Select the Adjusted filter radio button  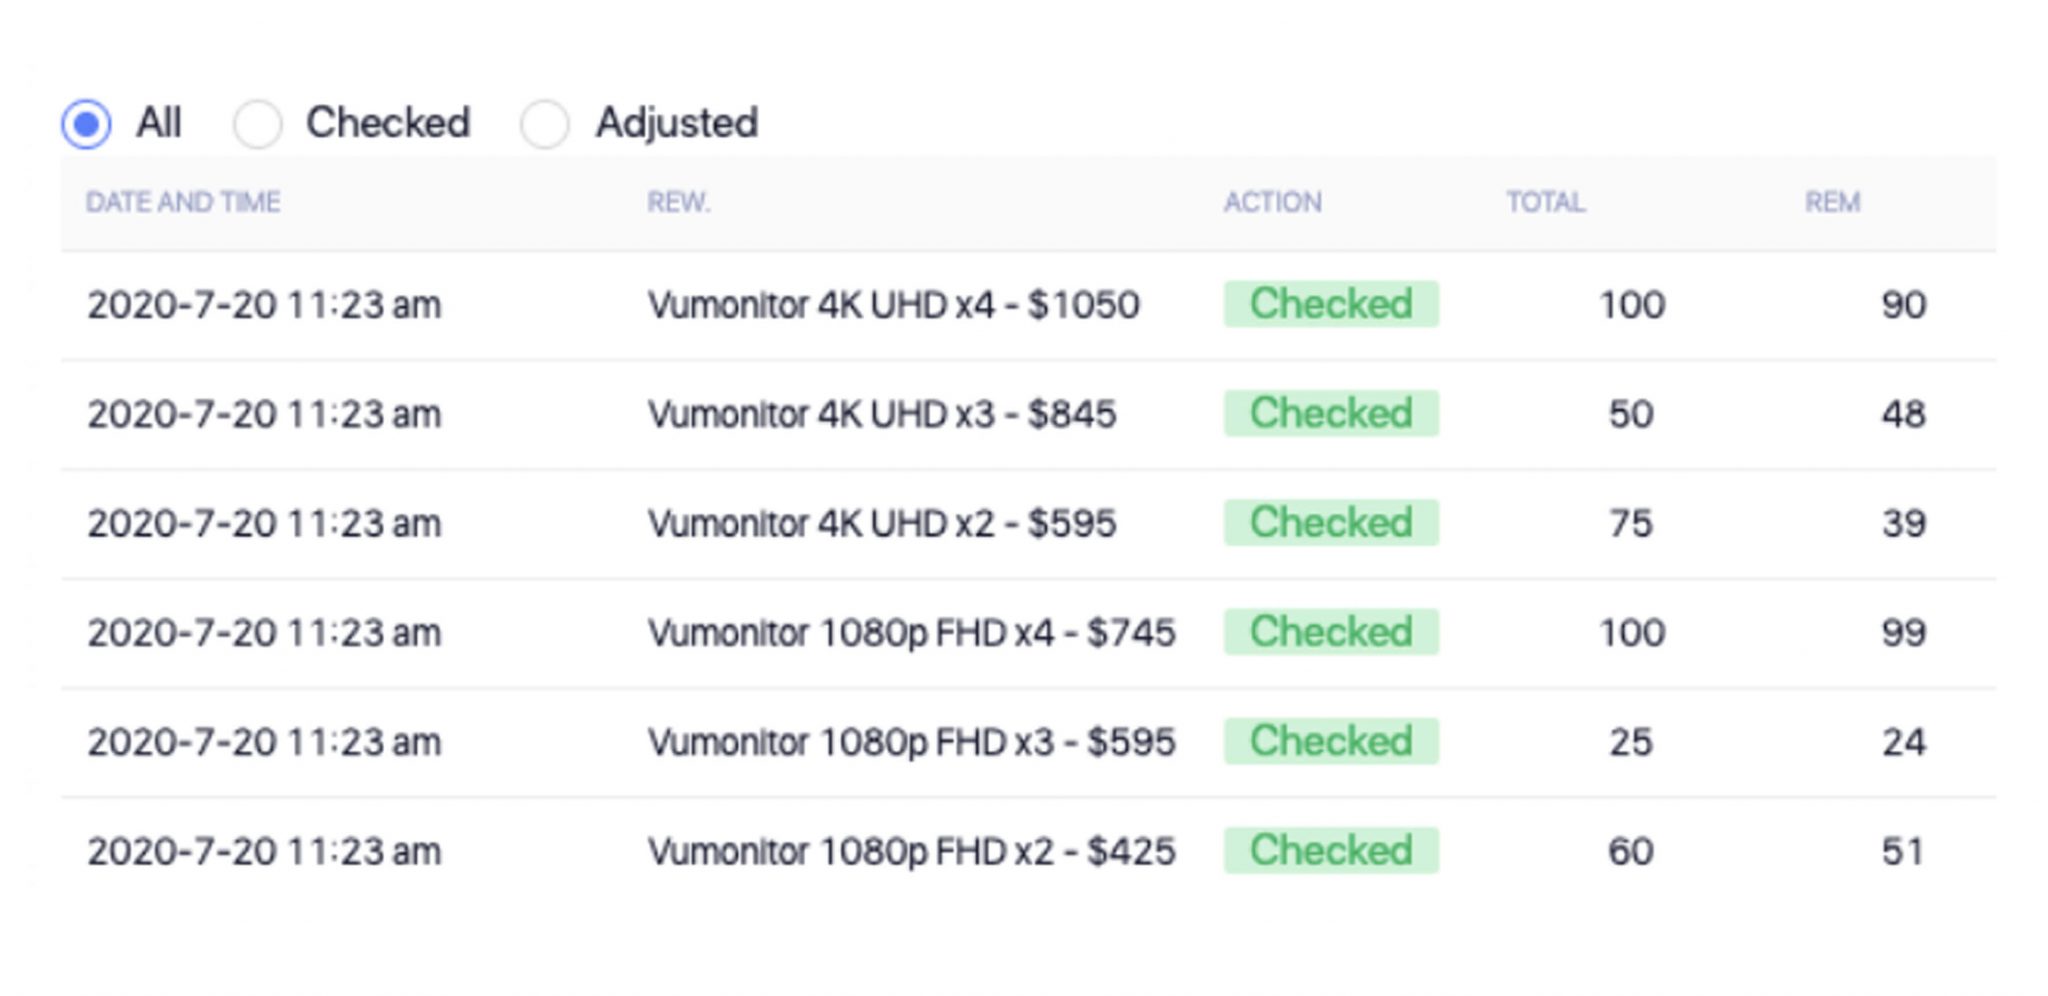pos(545,124)
